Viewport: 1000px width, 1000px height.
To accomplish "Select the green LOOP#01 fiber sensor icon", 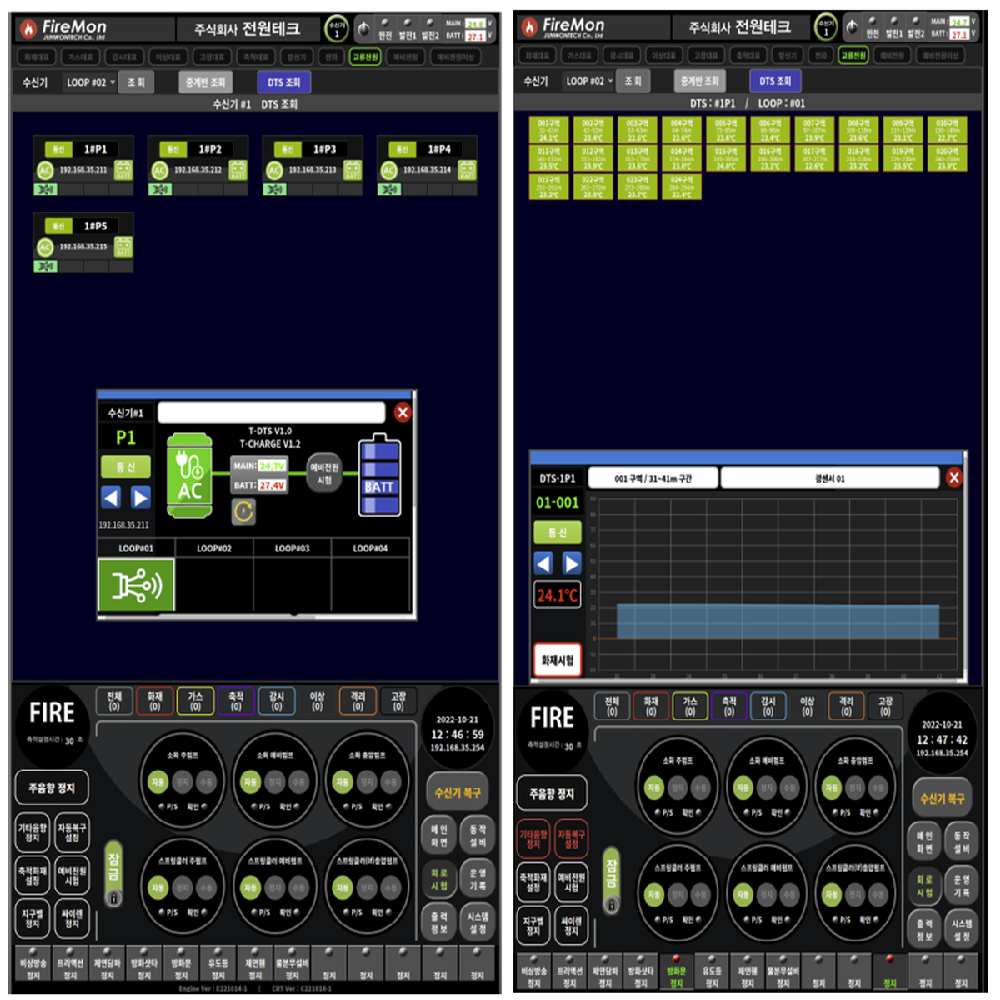I will tap(136, 585).
